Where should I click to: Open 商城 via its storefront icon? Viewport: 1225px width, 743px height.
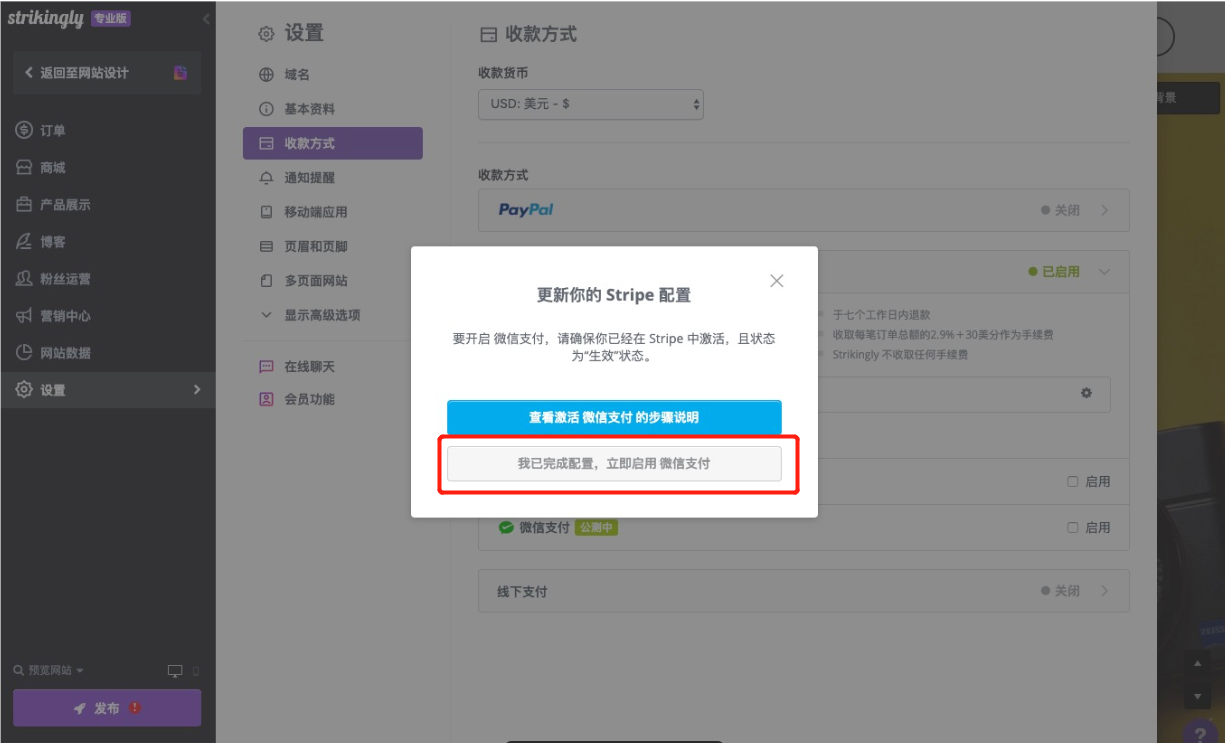point(24,168)
